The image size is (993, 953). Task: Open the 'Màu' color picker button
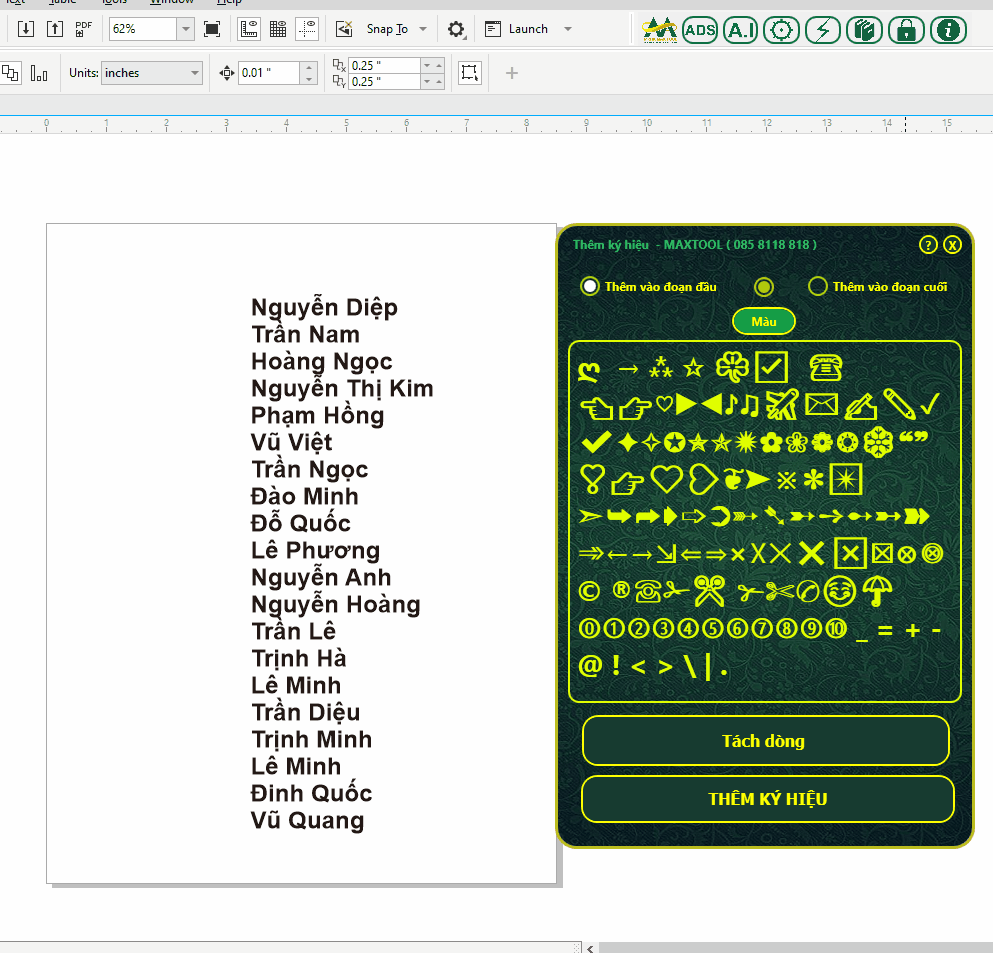tap(764, 321)
